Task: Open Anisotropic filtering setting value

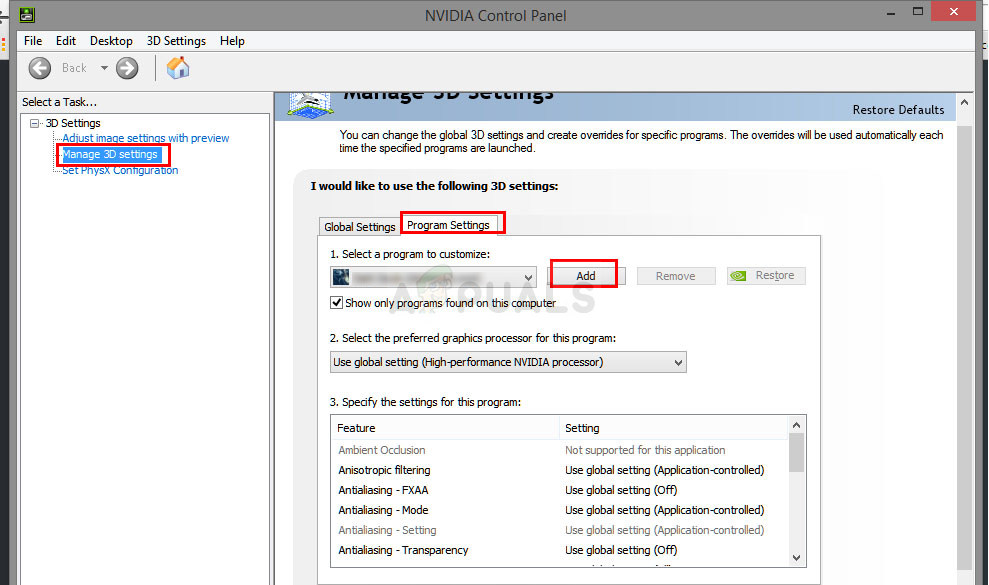Action: [x=664, y=470]
